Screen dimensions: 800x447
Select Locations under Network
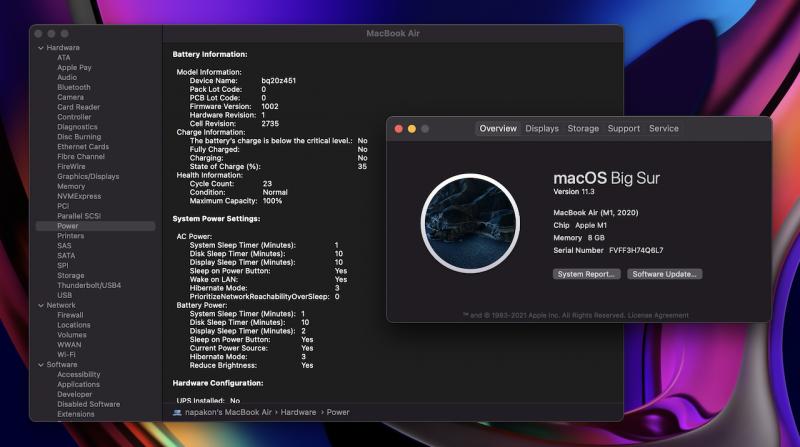[73, 325]
